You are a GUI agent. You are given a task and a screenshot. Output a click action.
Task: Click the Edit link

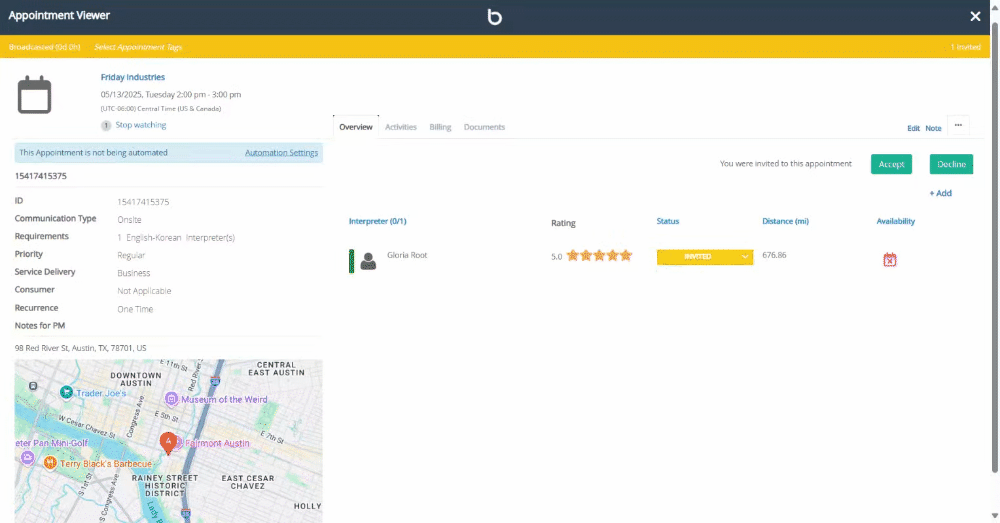coord(913,128)
